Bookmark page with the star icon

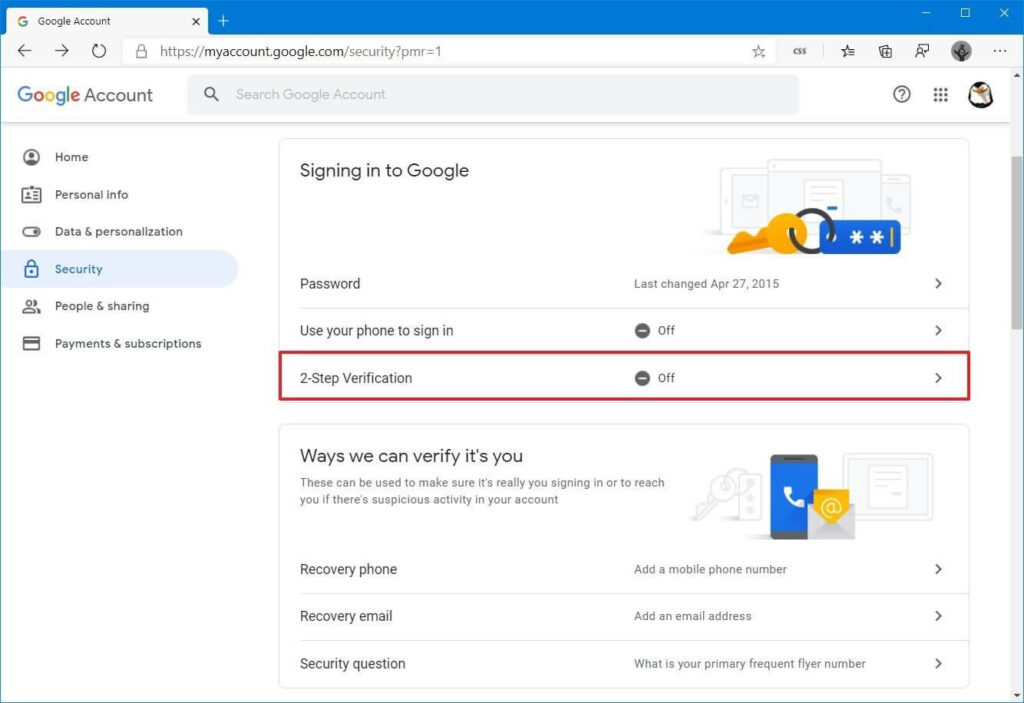(759, 51)
